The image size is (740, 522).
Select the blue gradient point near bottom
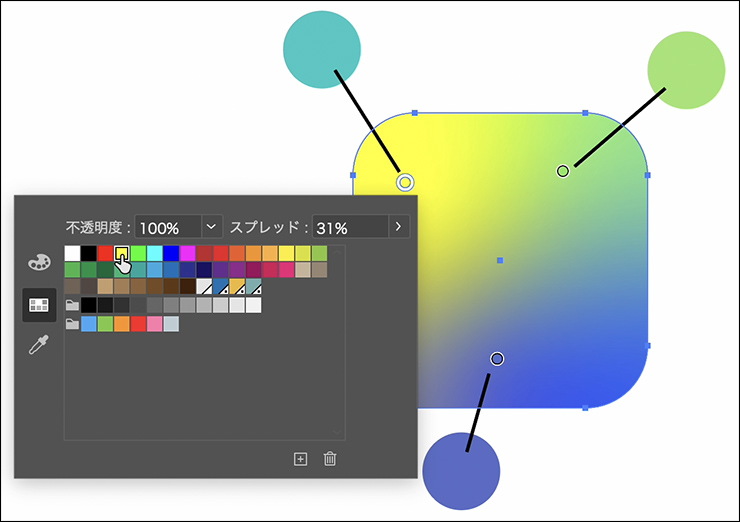click(x=497, y=359)
